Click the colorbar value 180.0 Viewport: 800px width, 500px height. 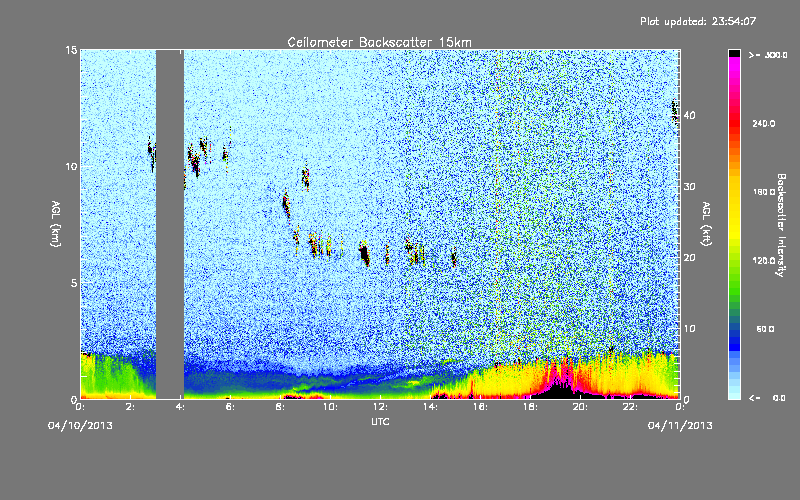[764, 192]
